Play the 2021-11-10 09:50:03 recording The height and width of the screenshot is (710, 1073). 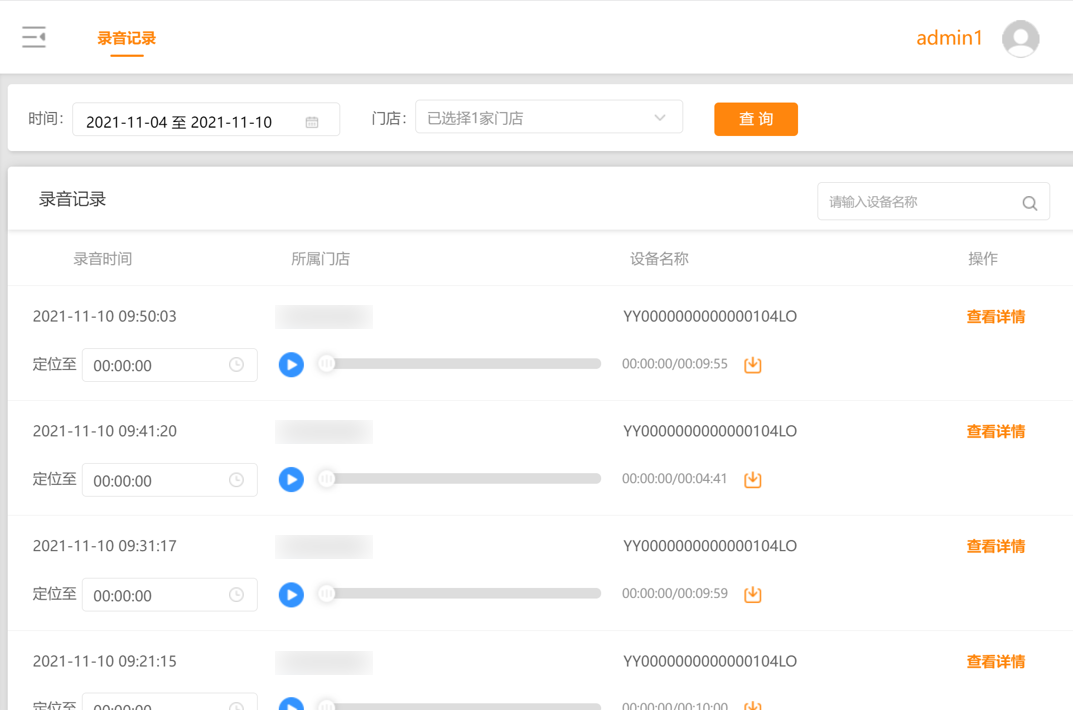click(x=291, y=365)
